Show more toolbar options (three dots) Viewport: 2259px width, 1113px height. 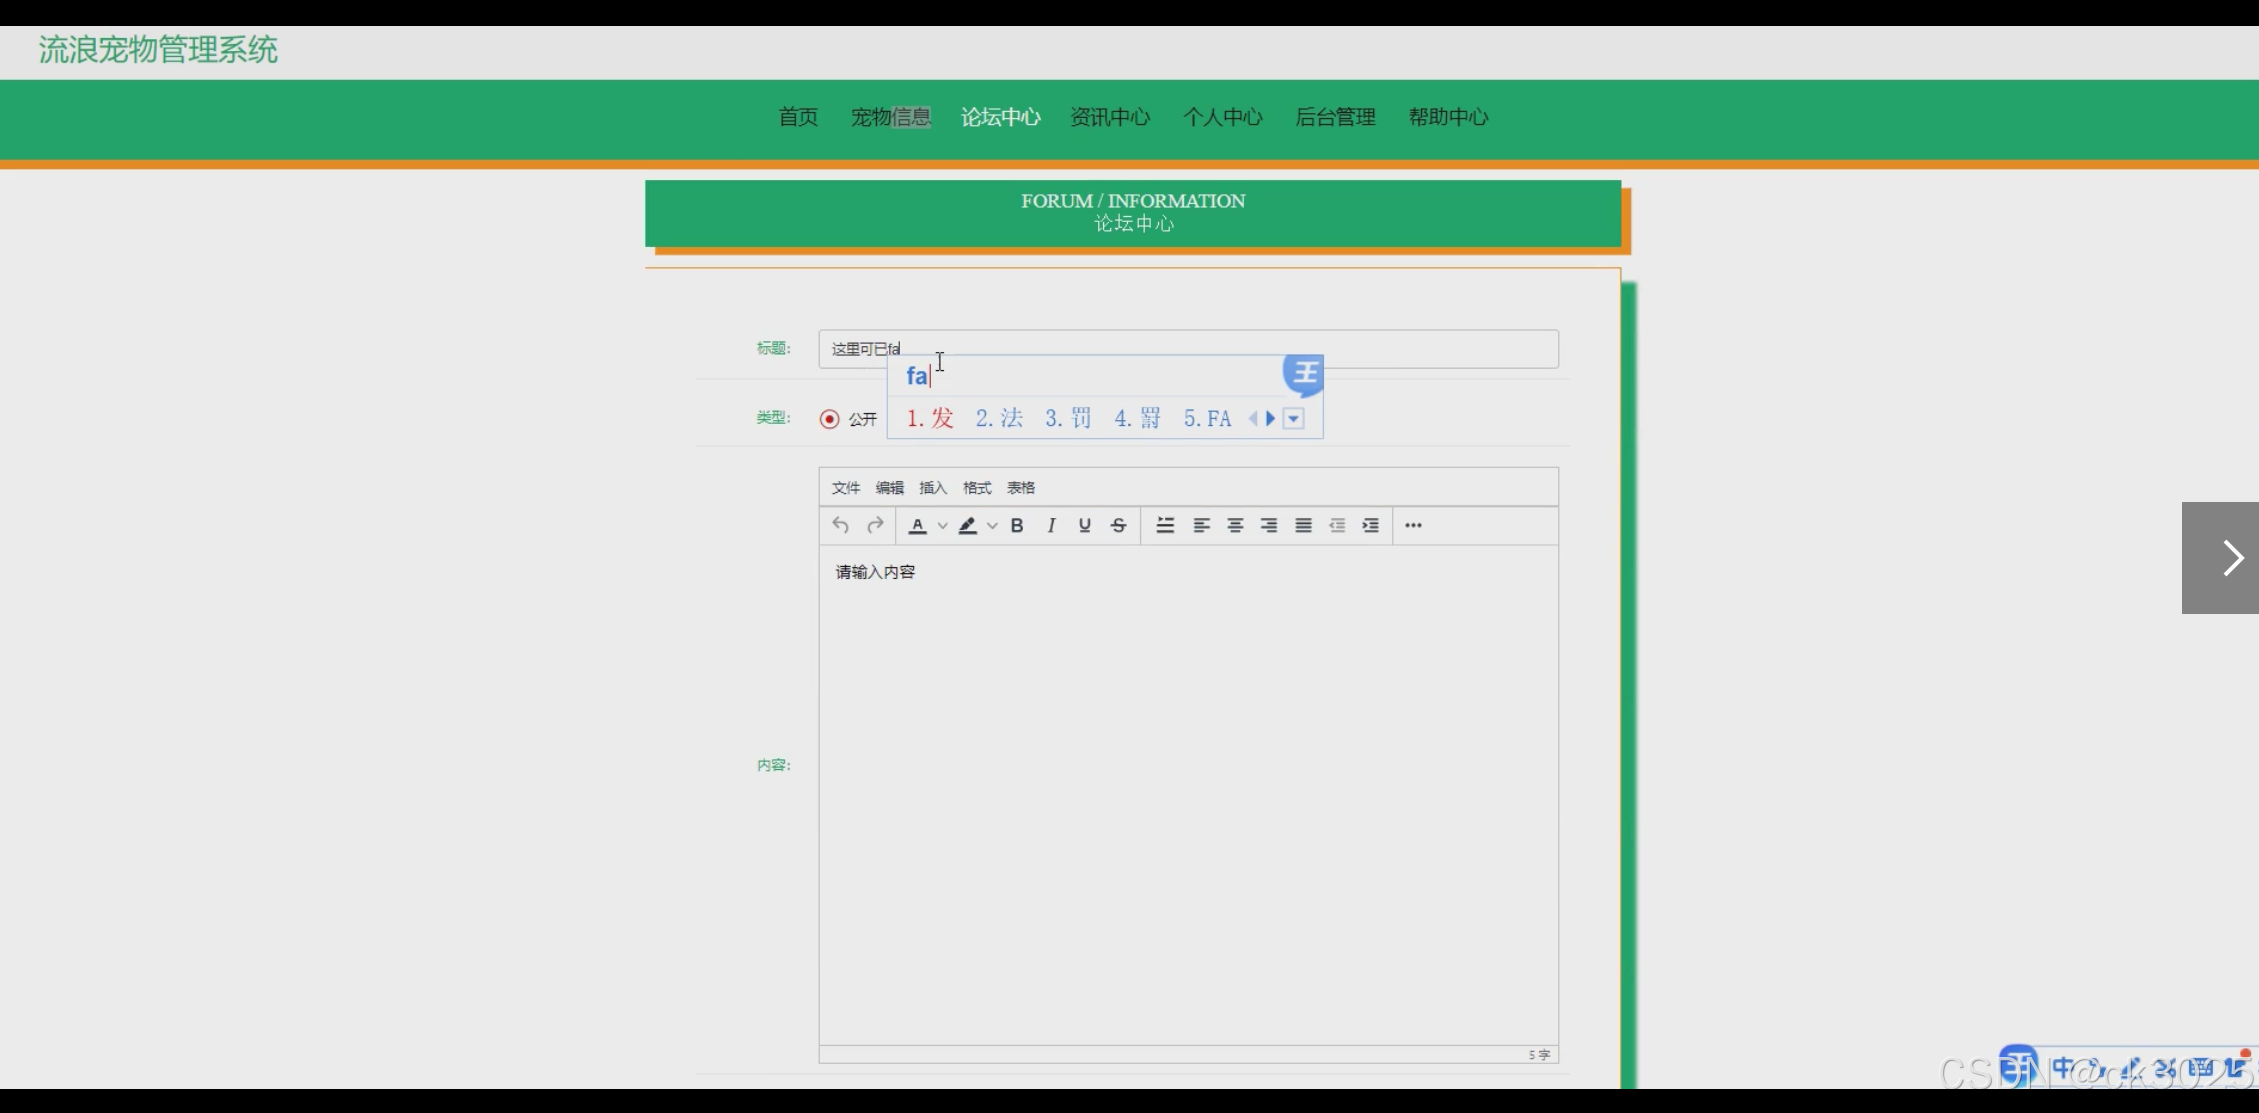[1412, 525]
